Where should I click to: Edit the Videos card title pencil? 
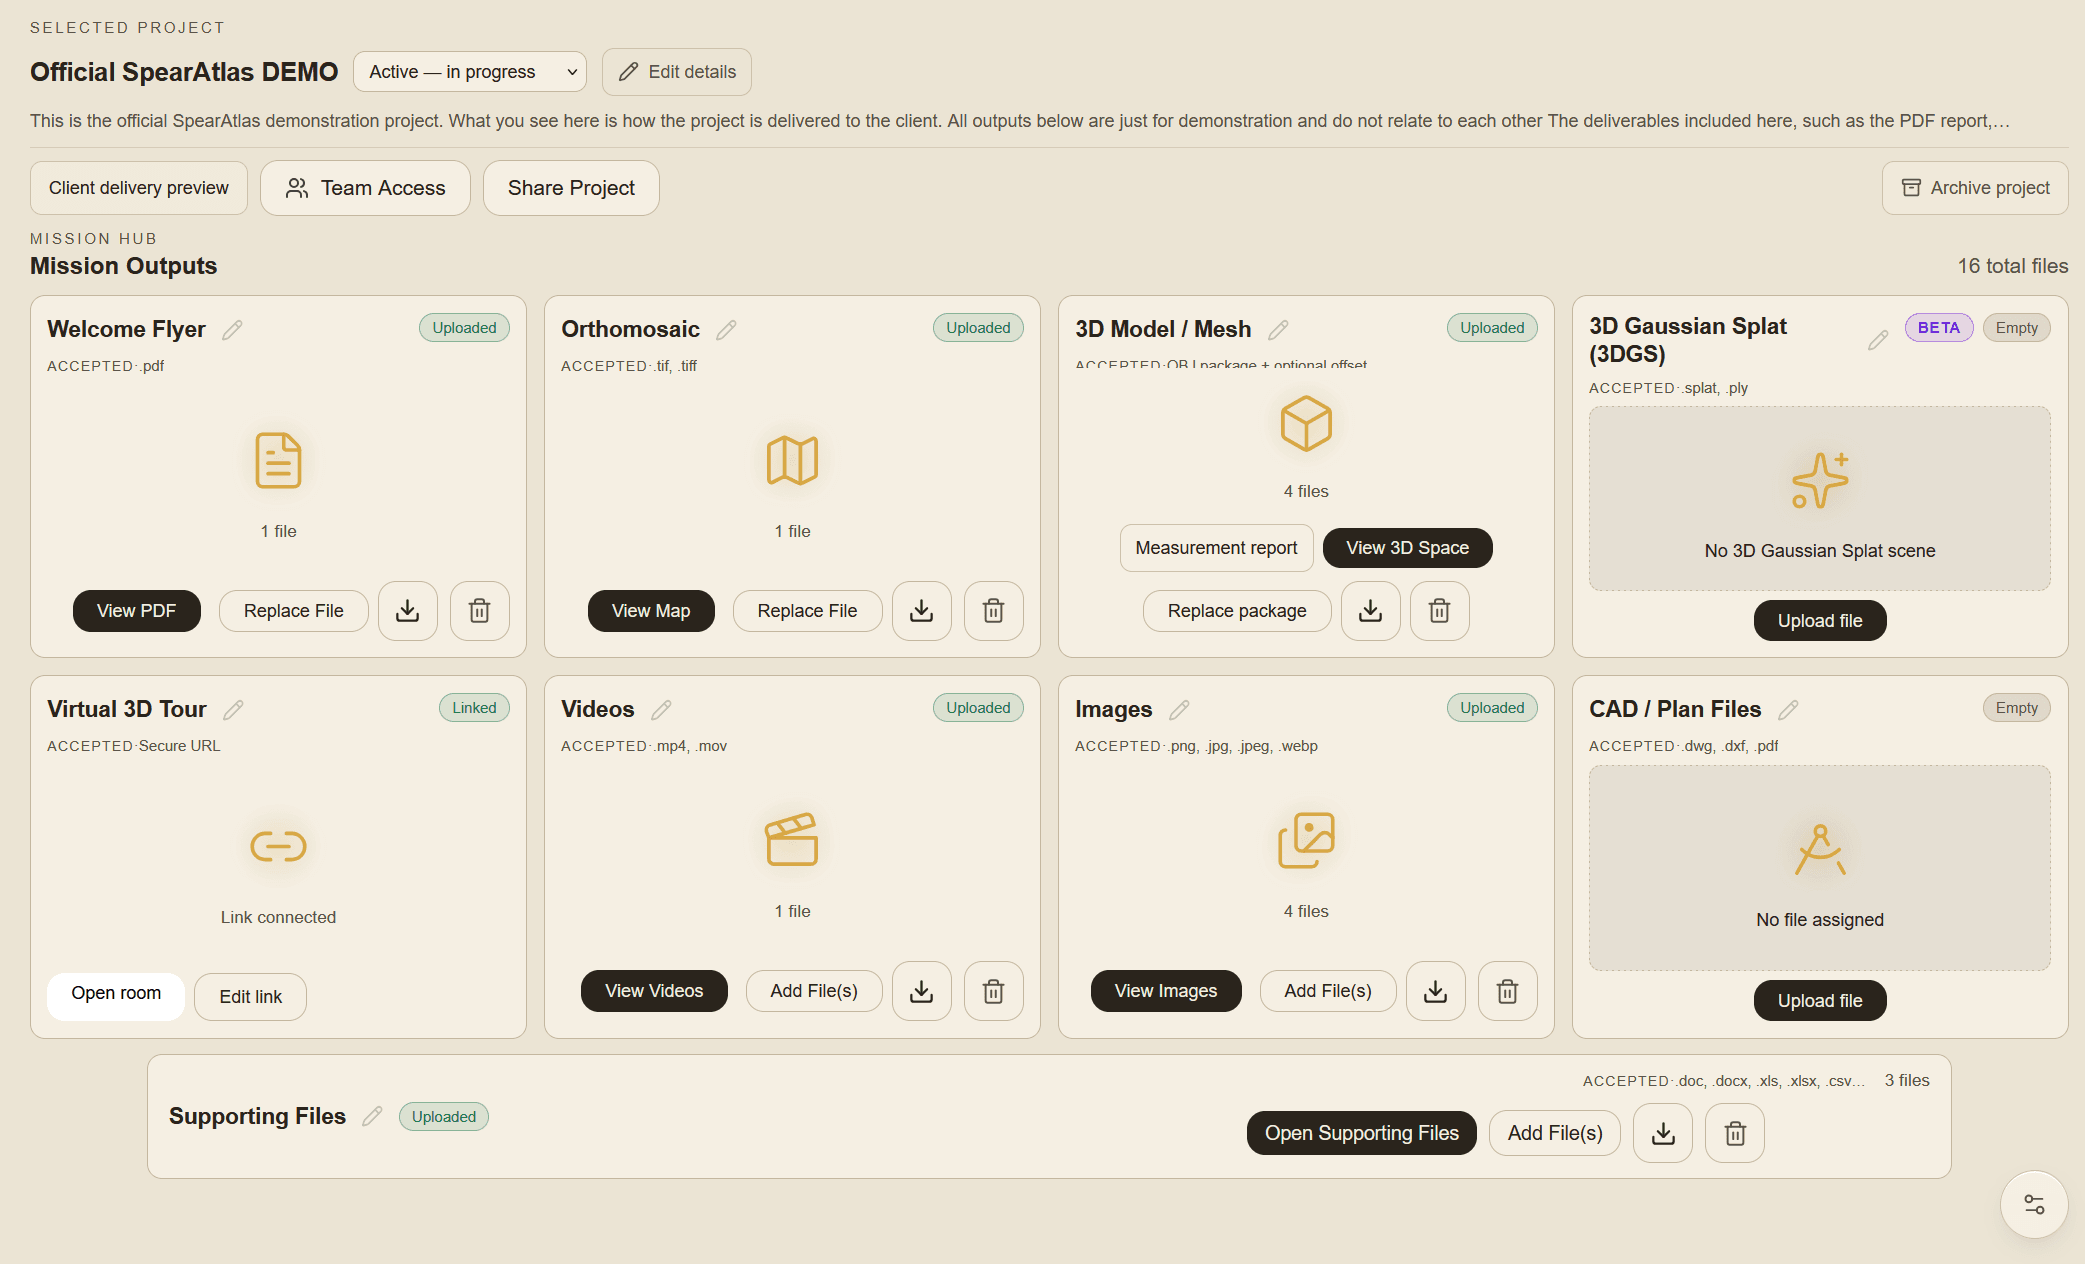(x=661, y=710)
